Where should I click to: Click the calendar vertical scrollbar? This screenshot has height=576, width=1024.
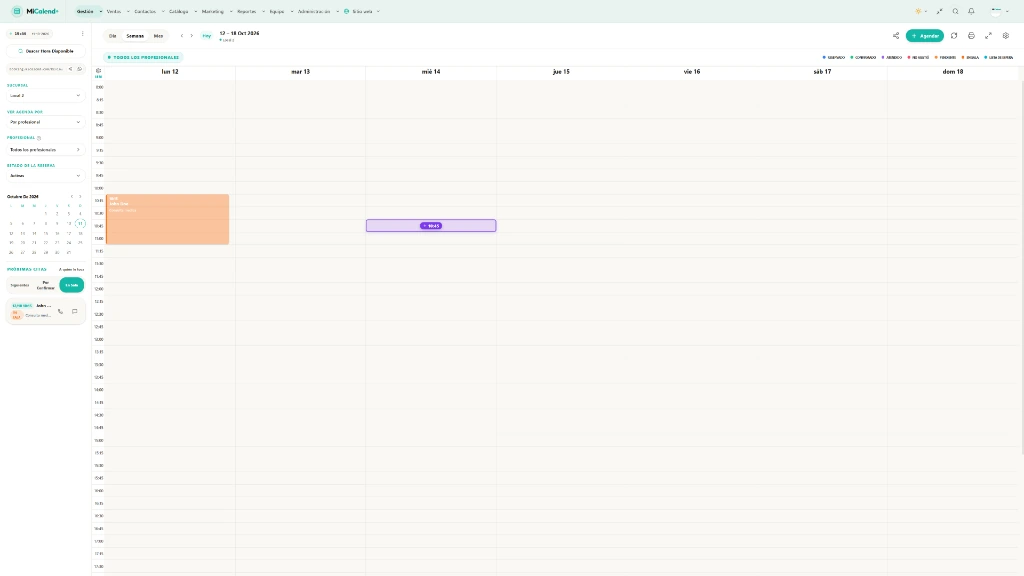[x=1021, y=268]
